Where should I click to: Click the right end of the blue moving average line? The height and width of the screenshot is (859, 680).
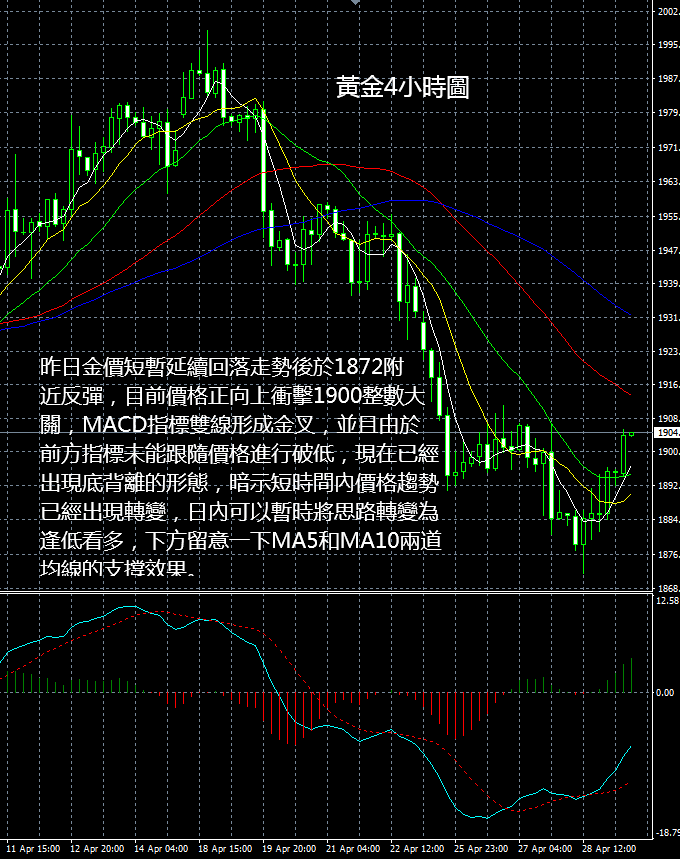[630, 315]
